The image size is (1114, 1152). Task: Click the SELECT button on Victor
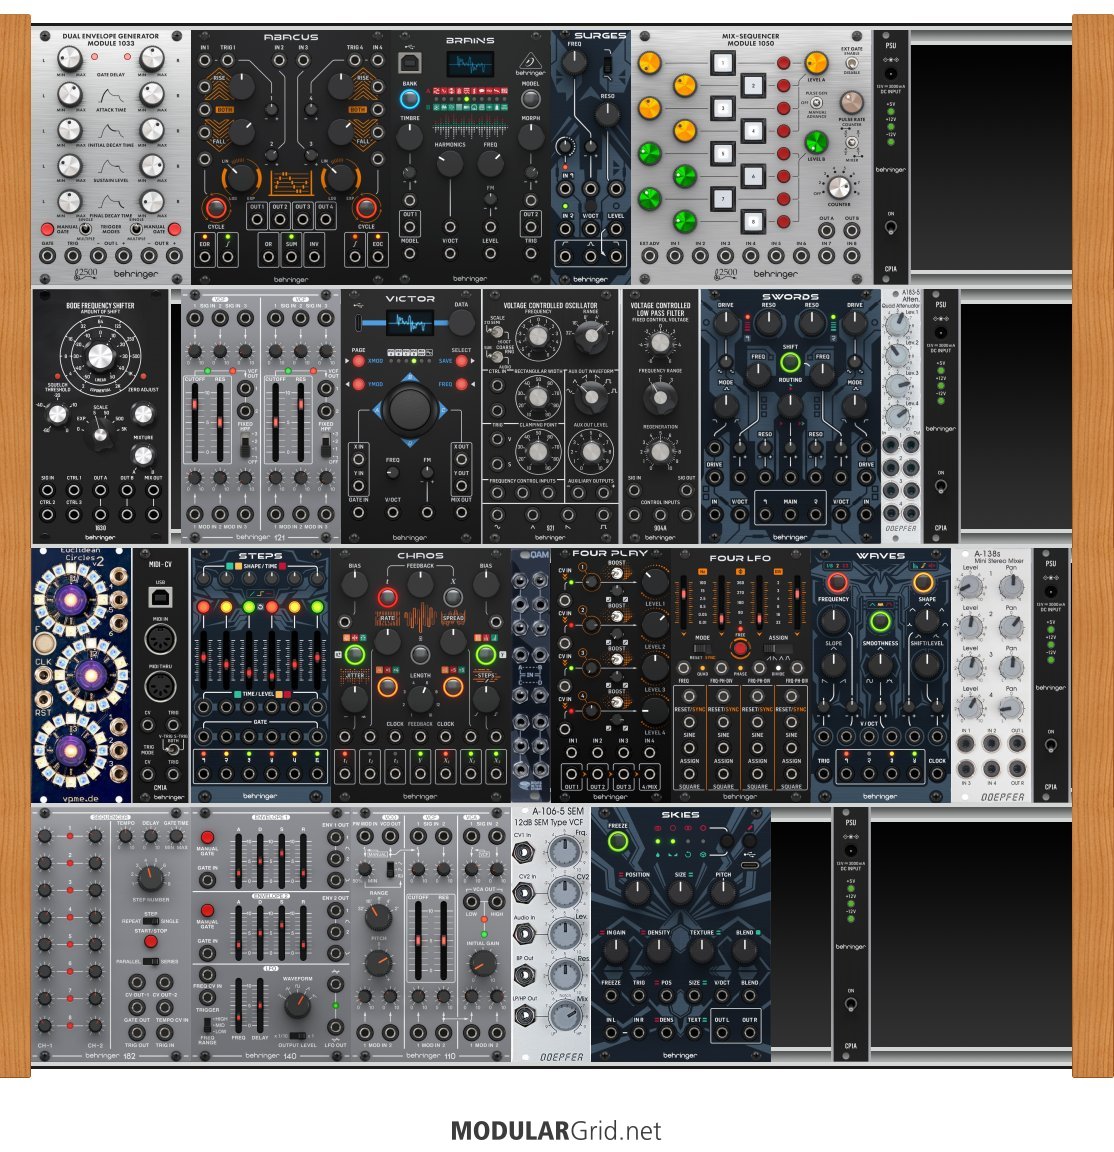point(461,361)
